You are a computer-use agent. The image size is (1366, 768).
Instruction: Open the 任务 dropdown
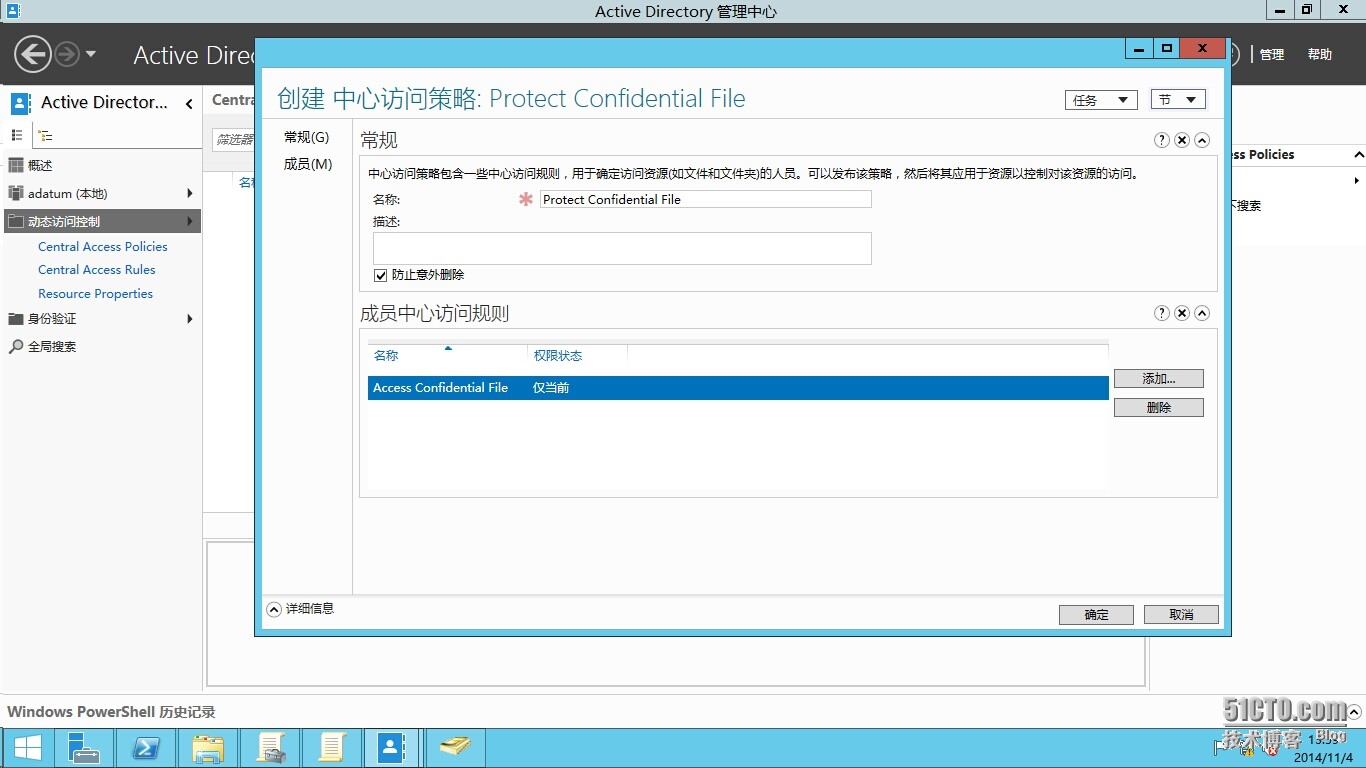tap(1101, 100)
